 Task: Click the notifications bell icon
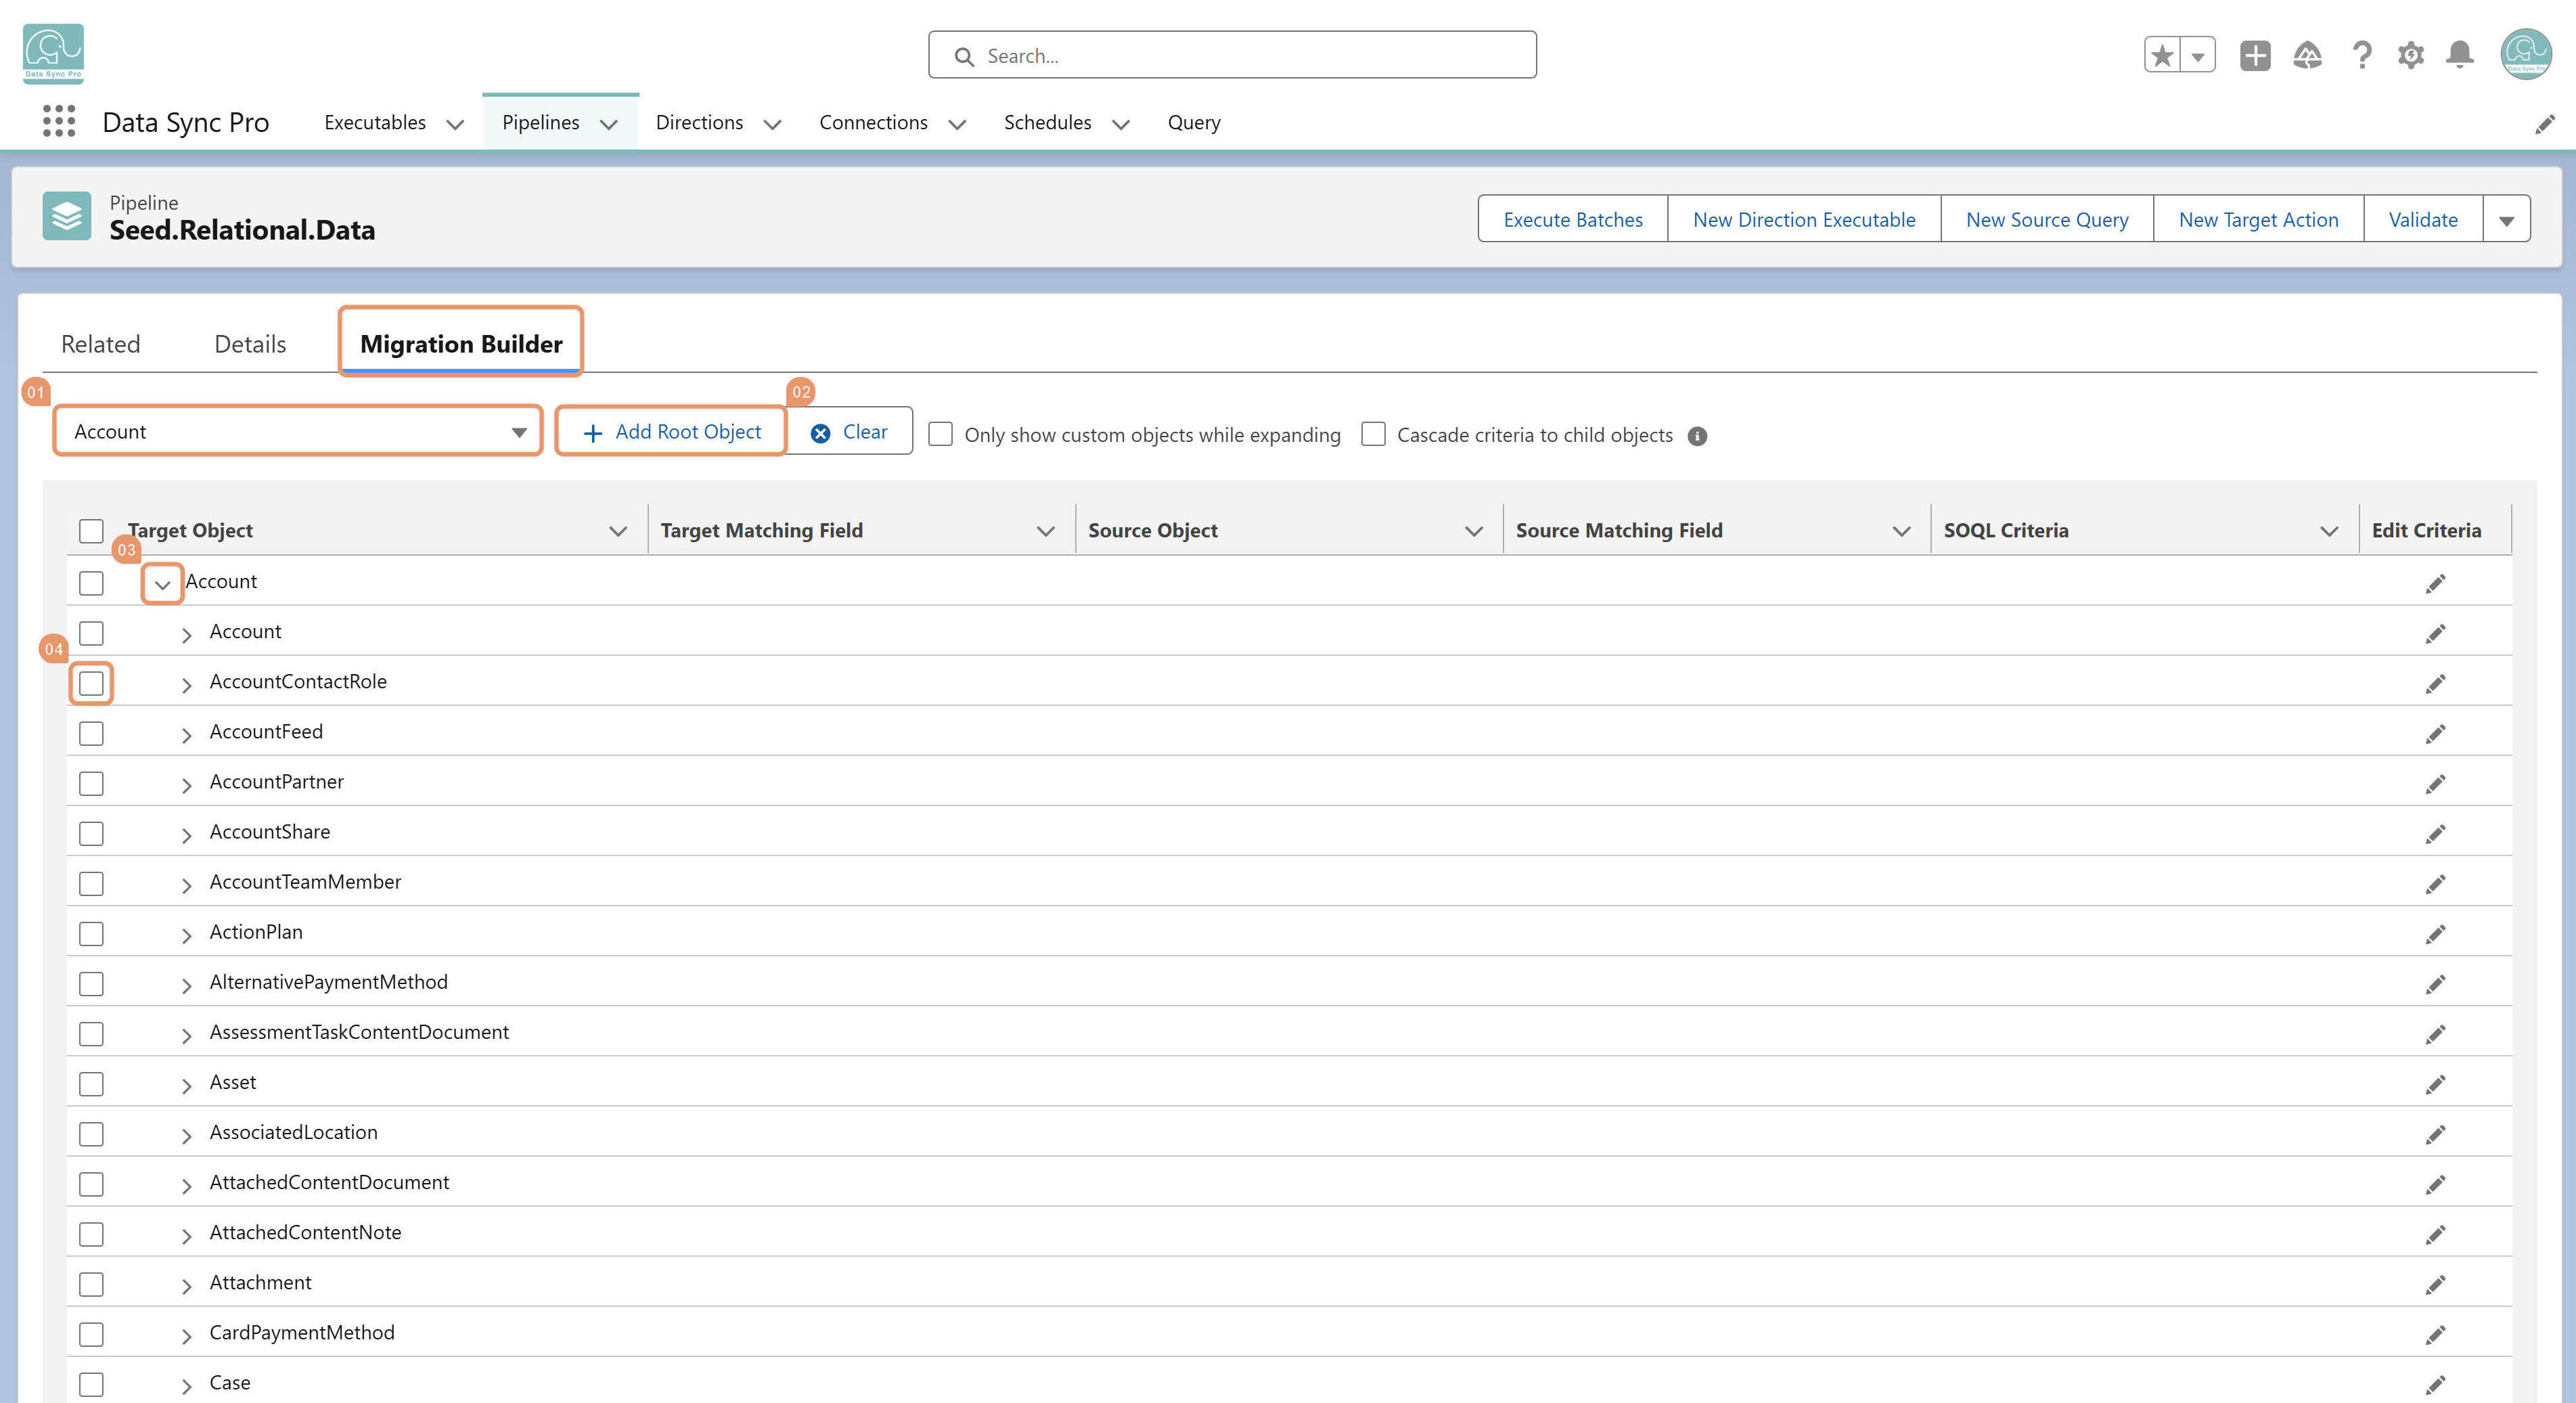[x=2459, y=55]
